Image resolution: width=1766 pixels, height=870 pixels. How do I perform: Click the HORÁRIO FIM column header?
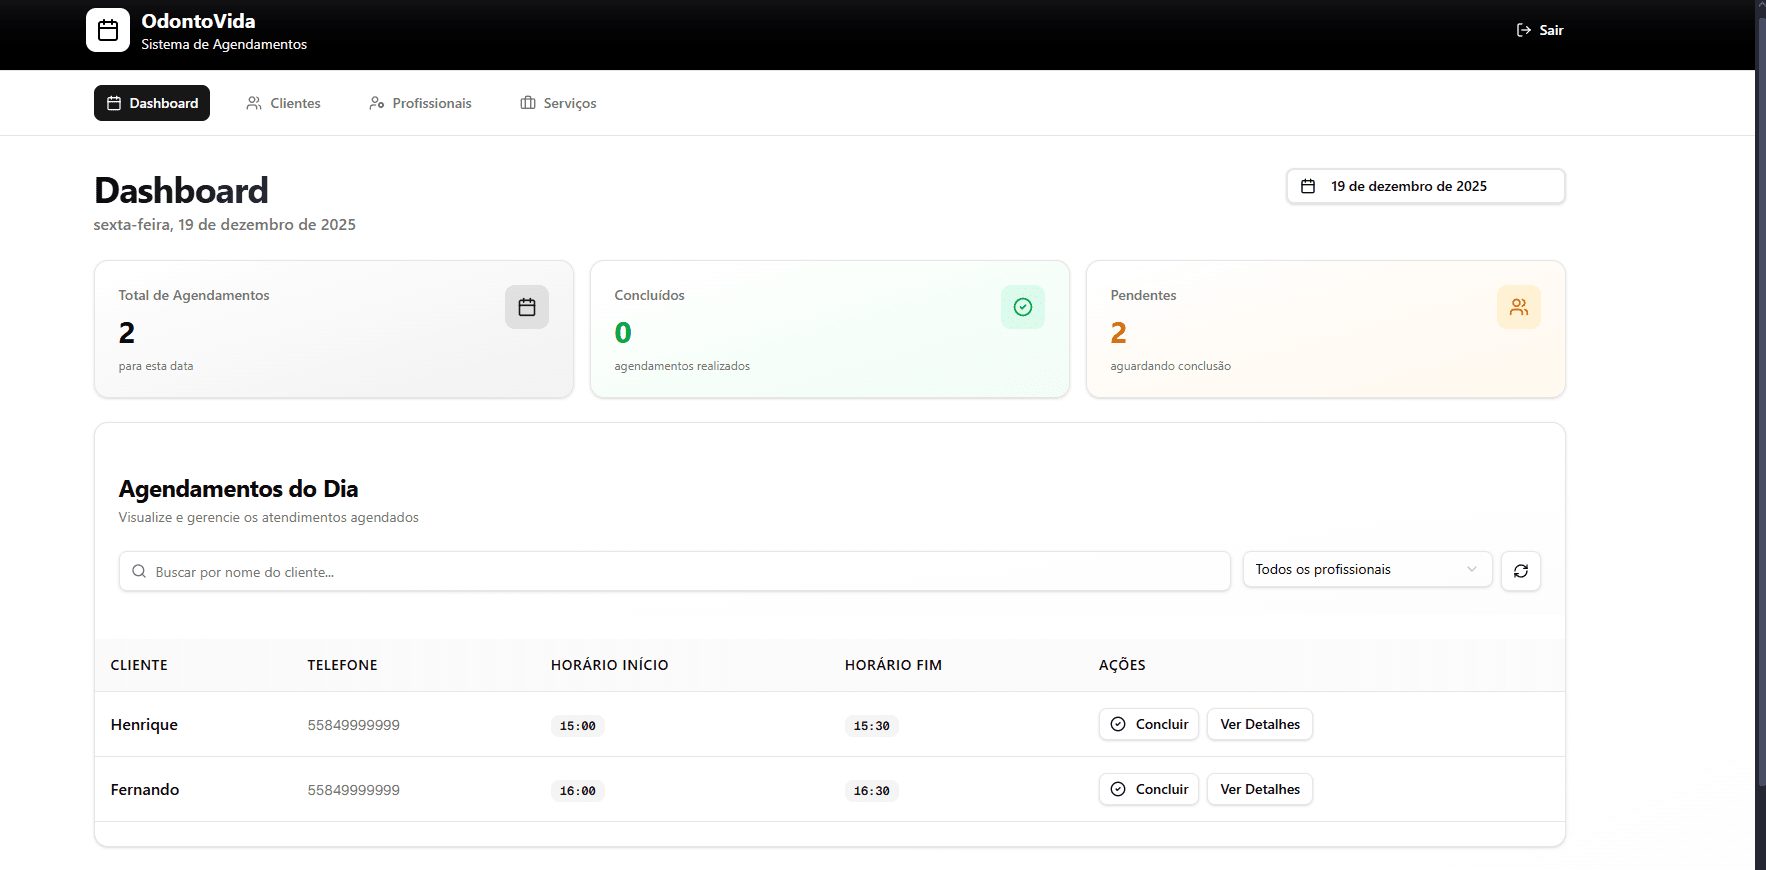893,665
